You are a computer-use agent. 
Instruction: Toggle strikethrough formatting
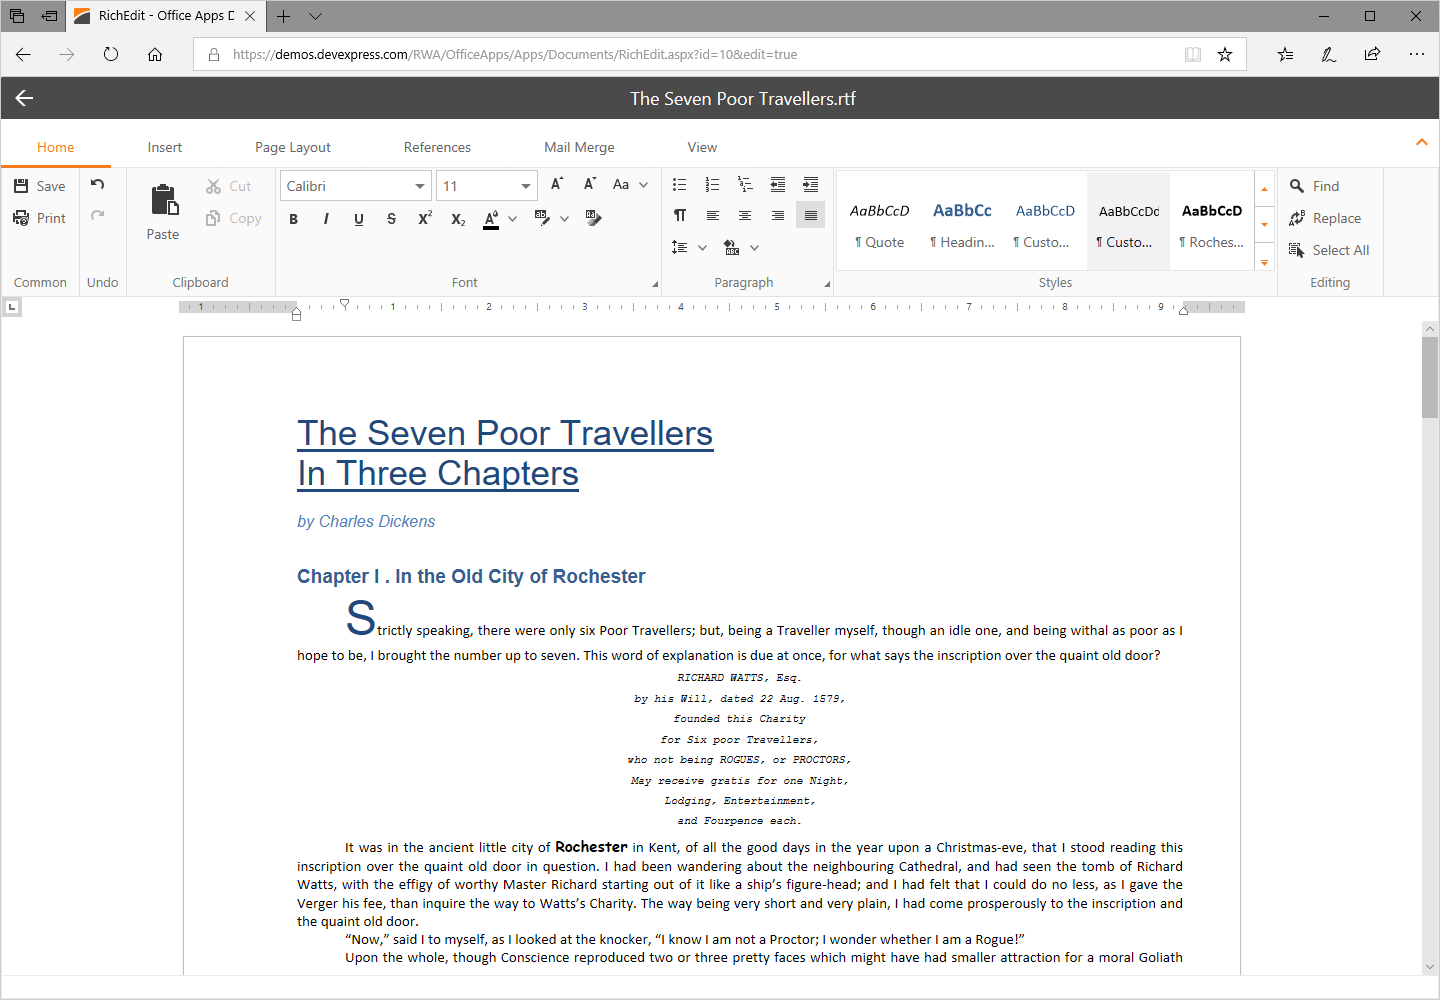point(391,219)
